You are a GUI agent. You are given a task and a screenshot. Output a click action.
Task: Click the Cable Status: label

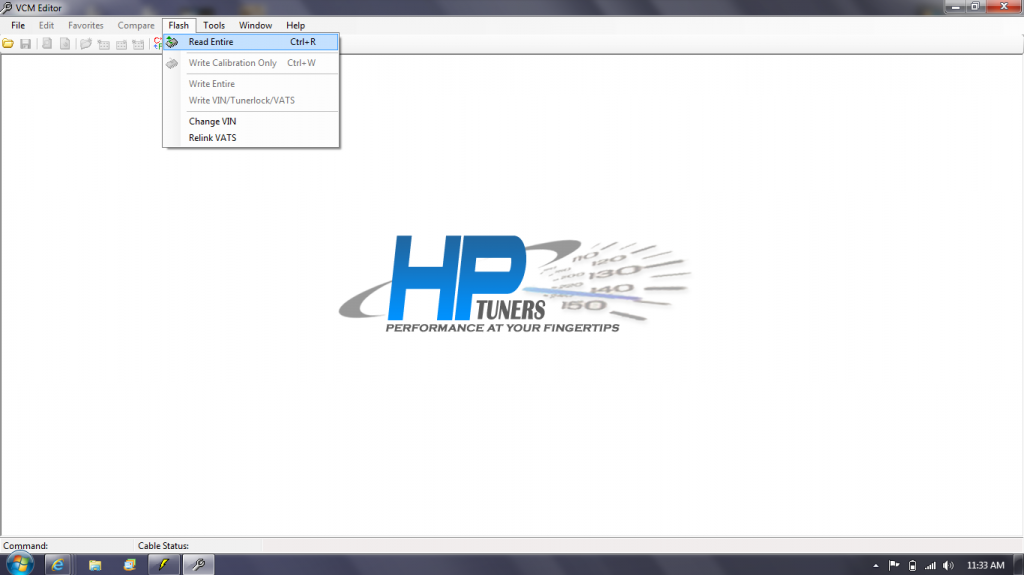click(163, 546)
